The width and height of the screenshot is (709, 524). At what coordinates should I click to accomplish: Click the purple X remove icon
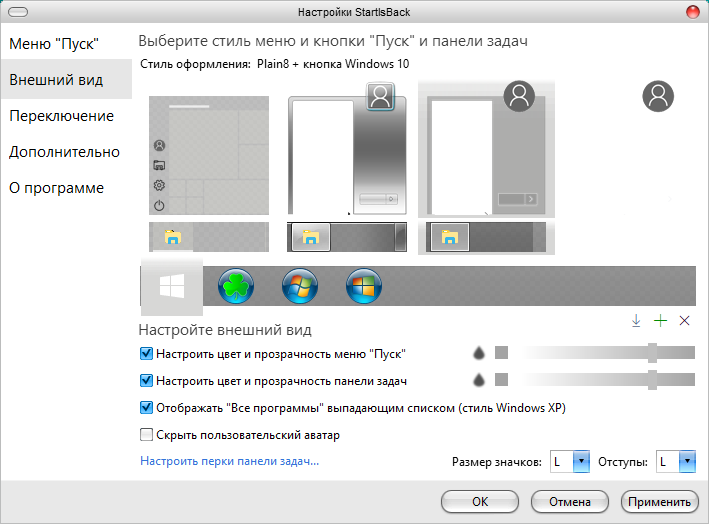point(685,321)
